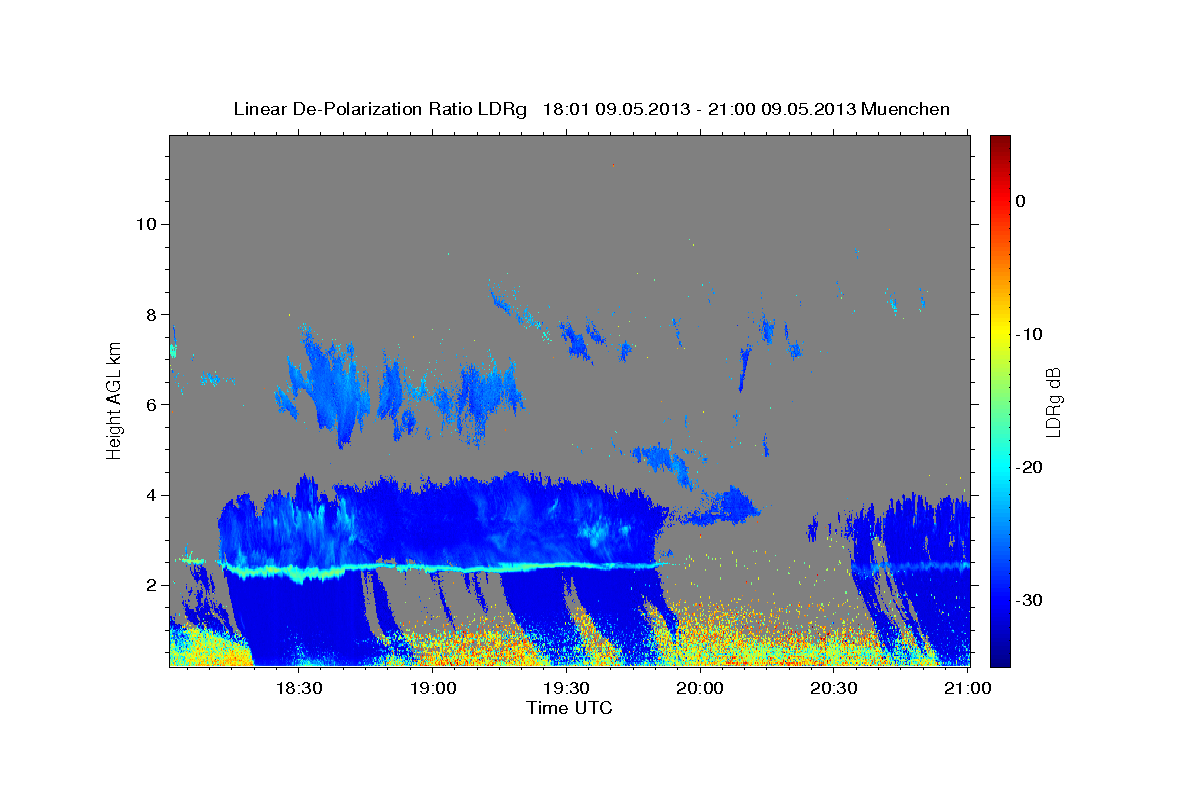
Task: Click the 21:00 time tick label
Action: (x=968, y=689)
